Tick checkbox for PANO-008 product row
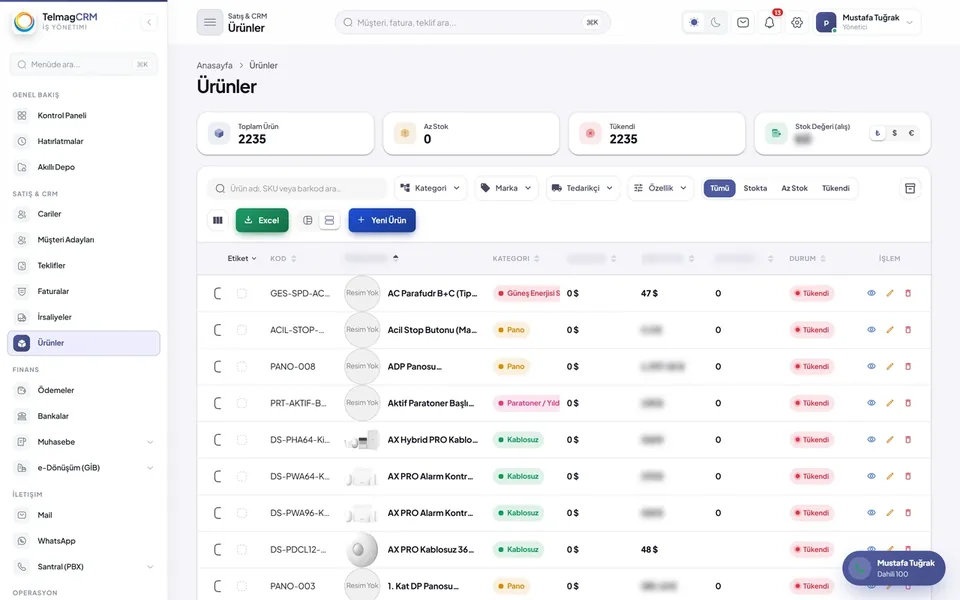Viewport: 960px width, 600px height. click(x=242, y=367)
